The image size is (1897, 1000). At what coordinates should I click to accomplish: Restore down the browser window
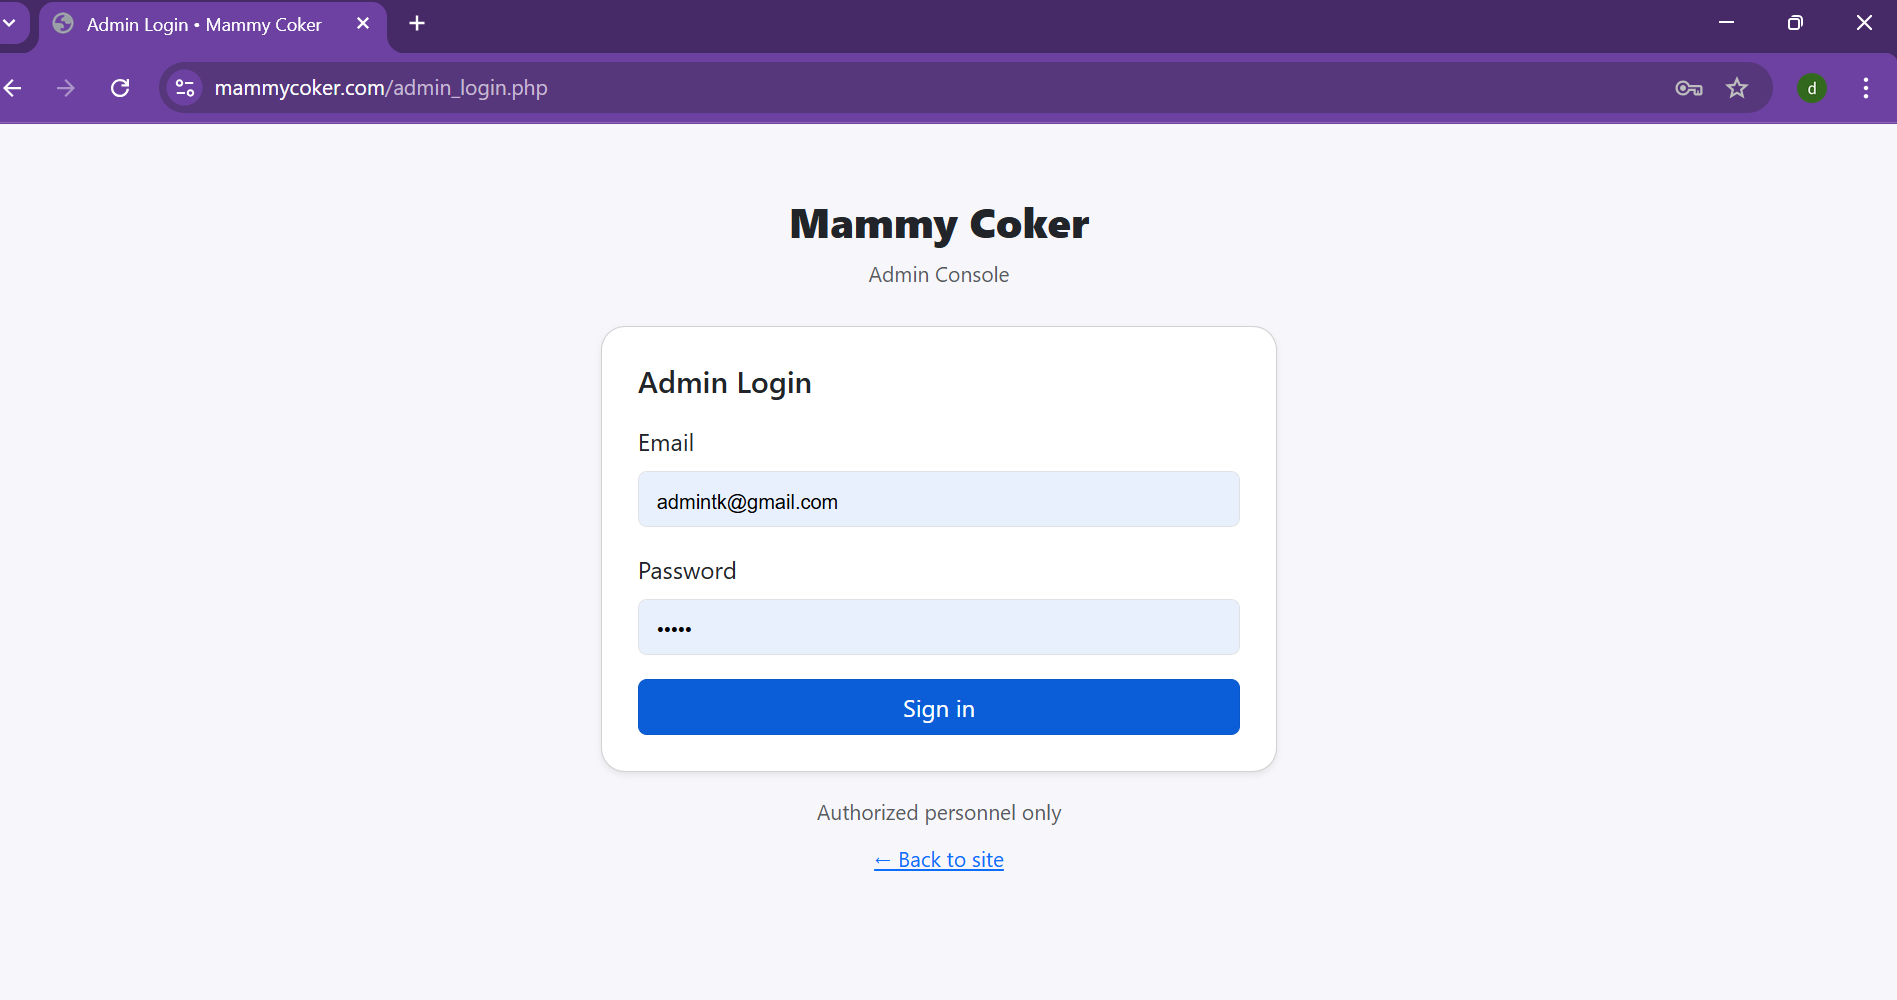pyautogui.click(x=1795, y=23)
